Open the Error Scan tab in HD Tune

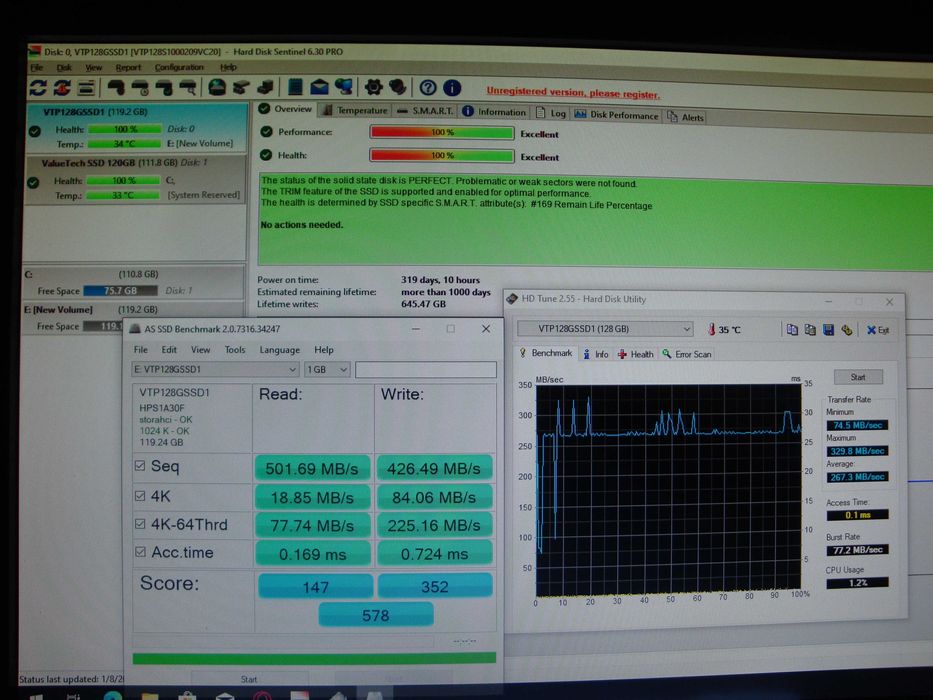coord(687,354)
